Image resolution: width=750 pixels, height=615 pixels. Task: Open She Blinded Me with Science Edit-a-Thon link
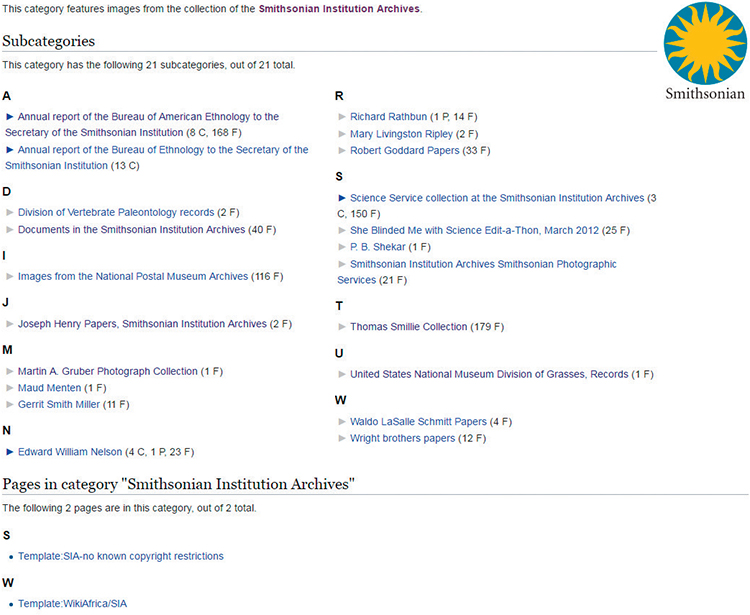(474, 231)
